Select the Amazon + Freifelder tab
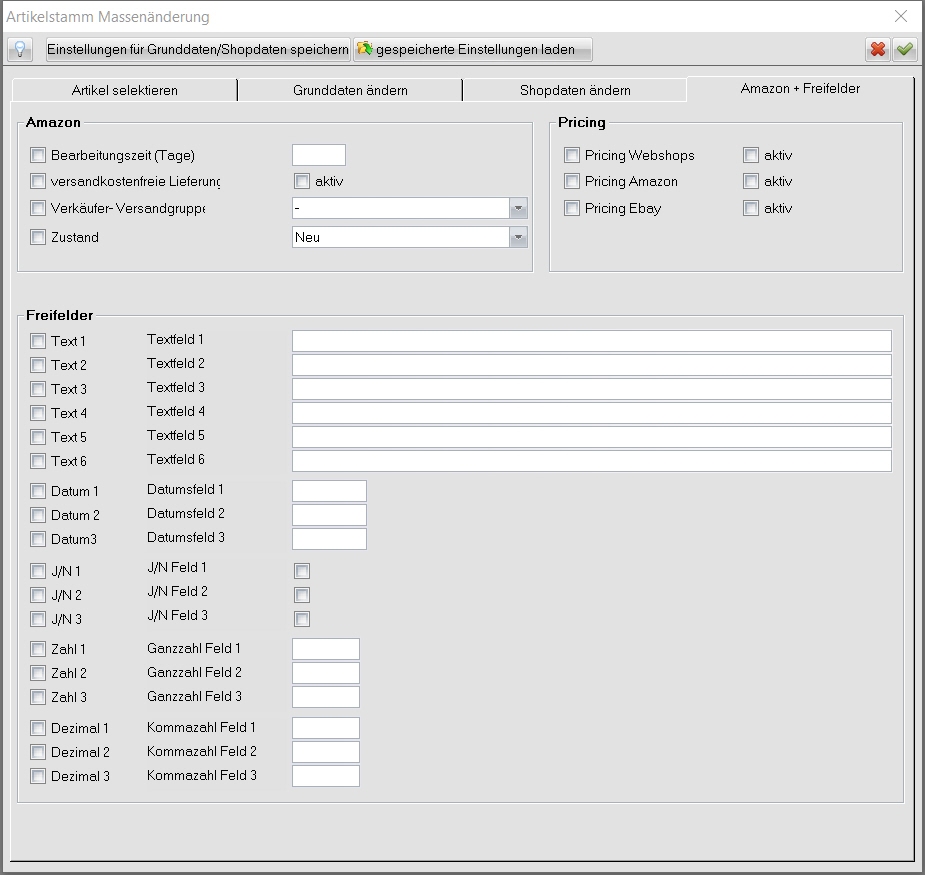 pos(800,89)
